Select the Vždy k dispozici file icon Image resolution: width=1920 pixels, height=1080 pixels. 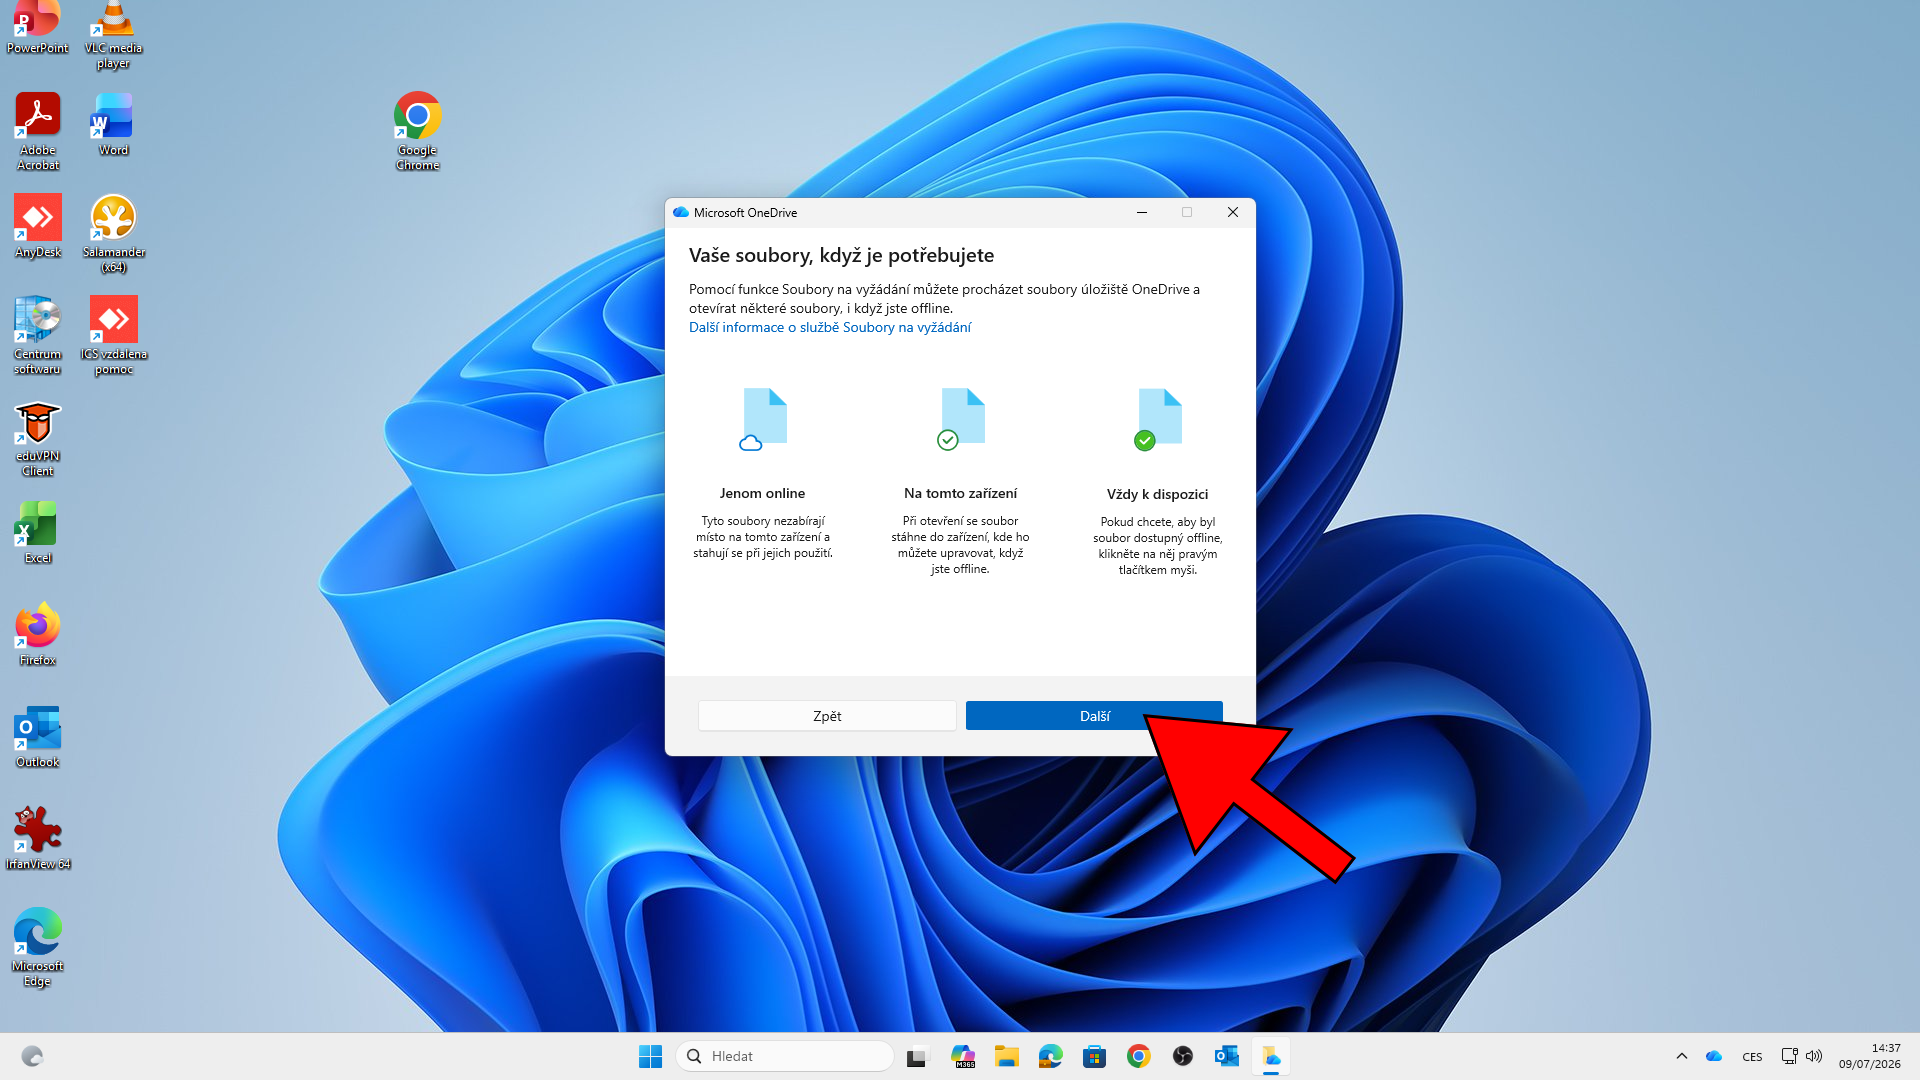(1158, 420)
